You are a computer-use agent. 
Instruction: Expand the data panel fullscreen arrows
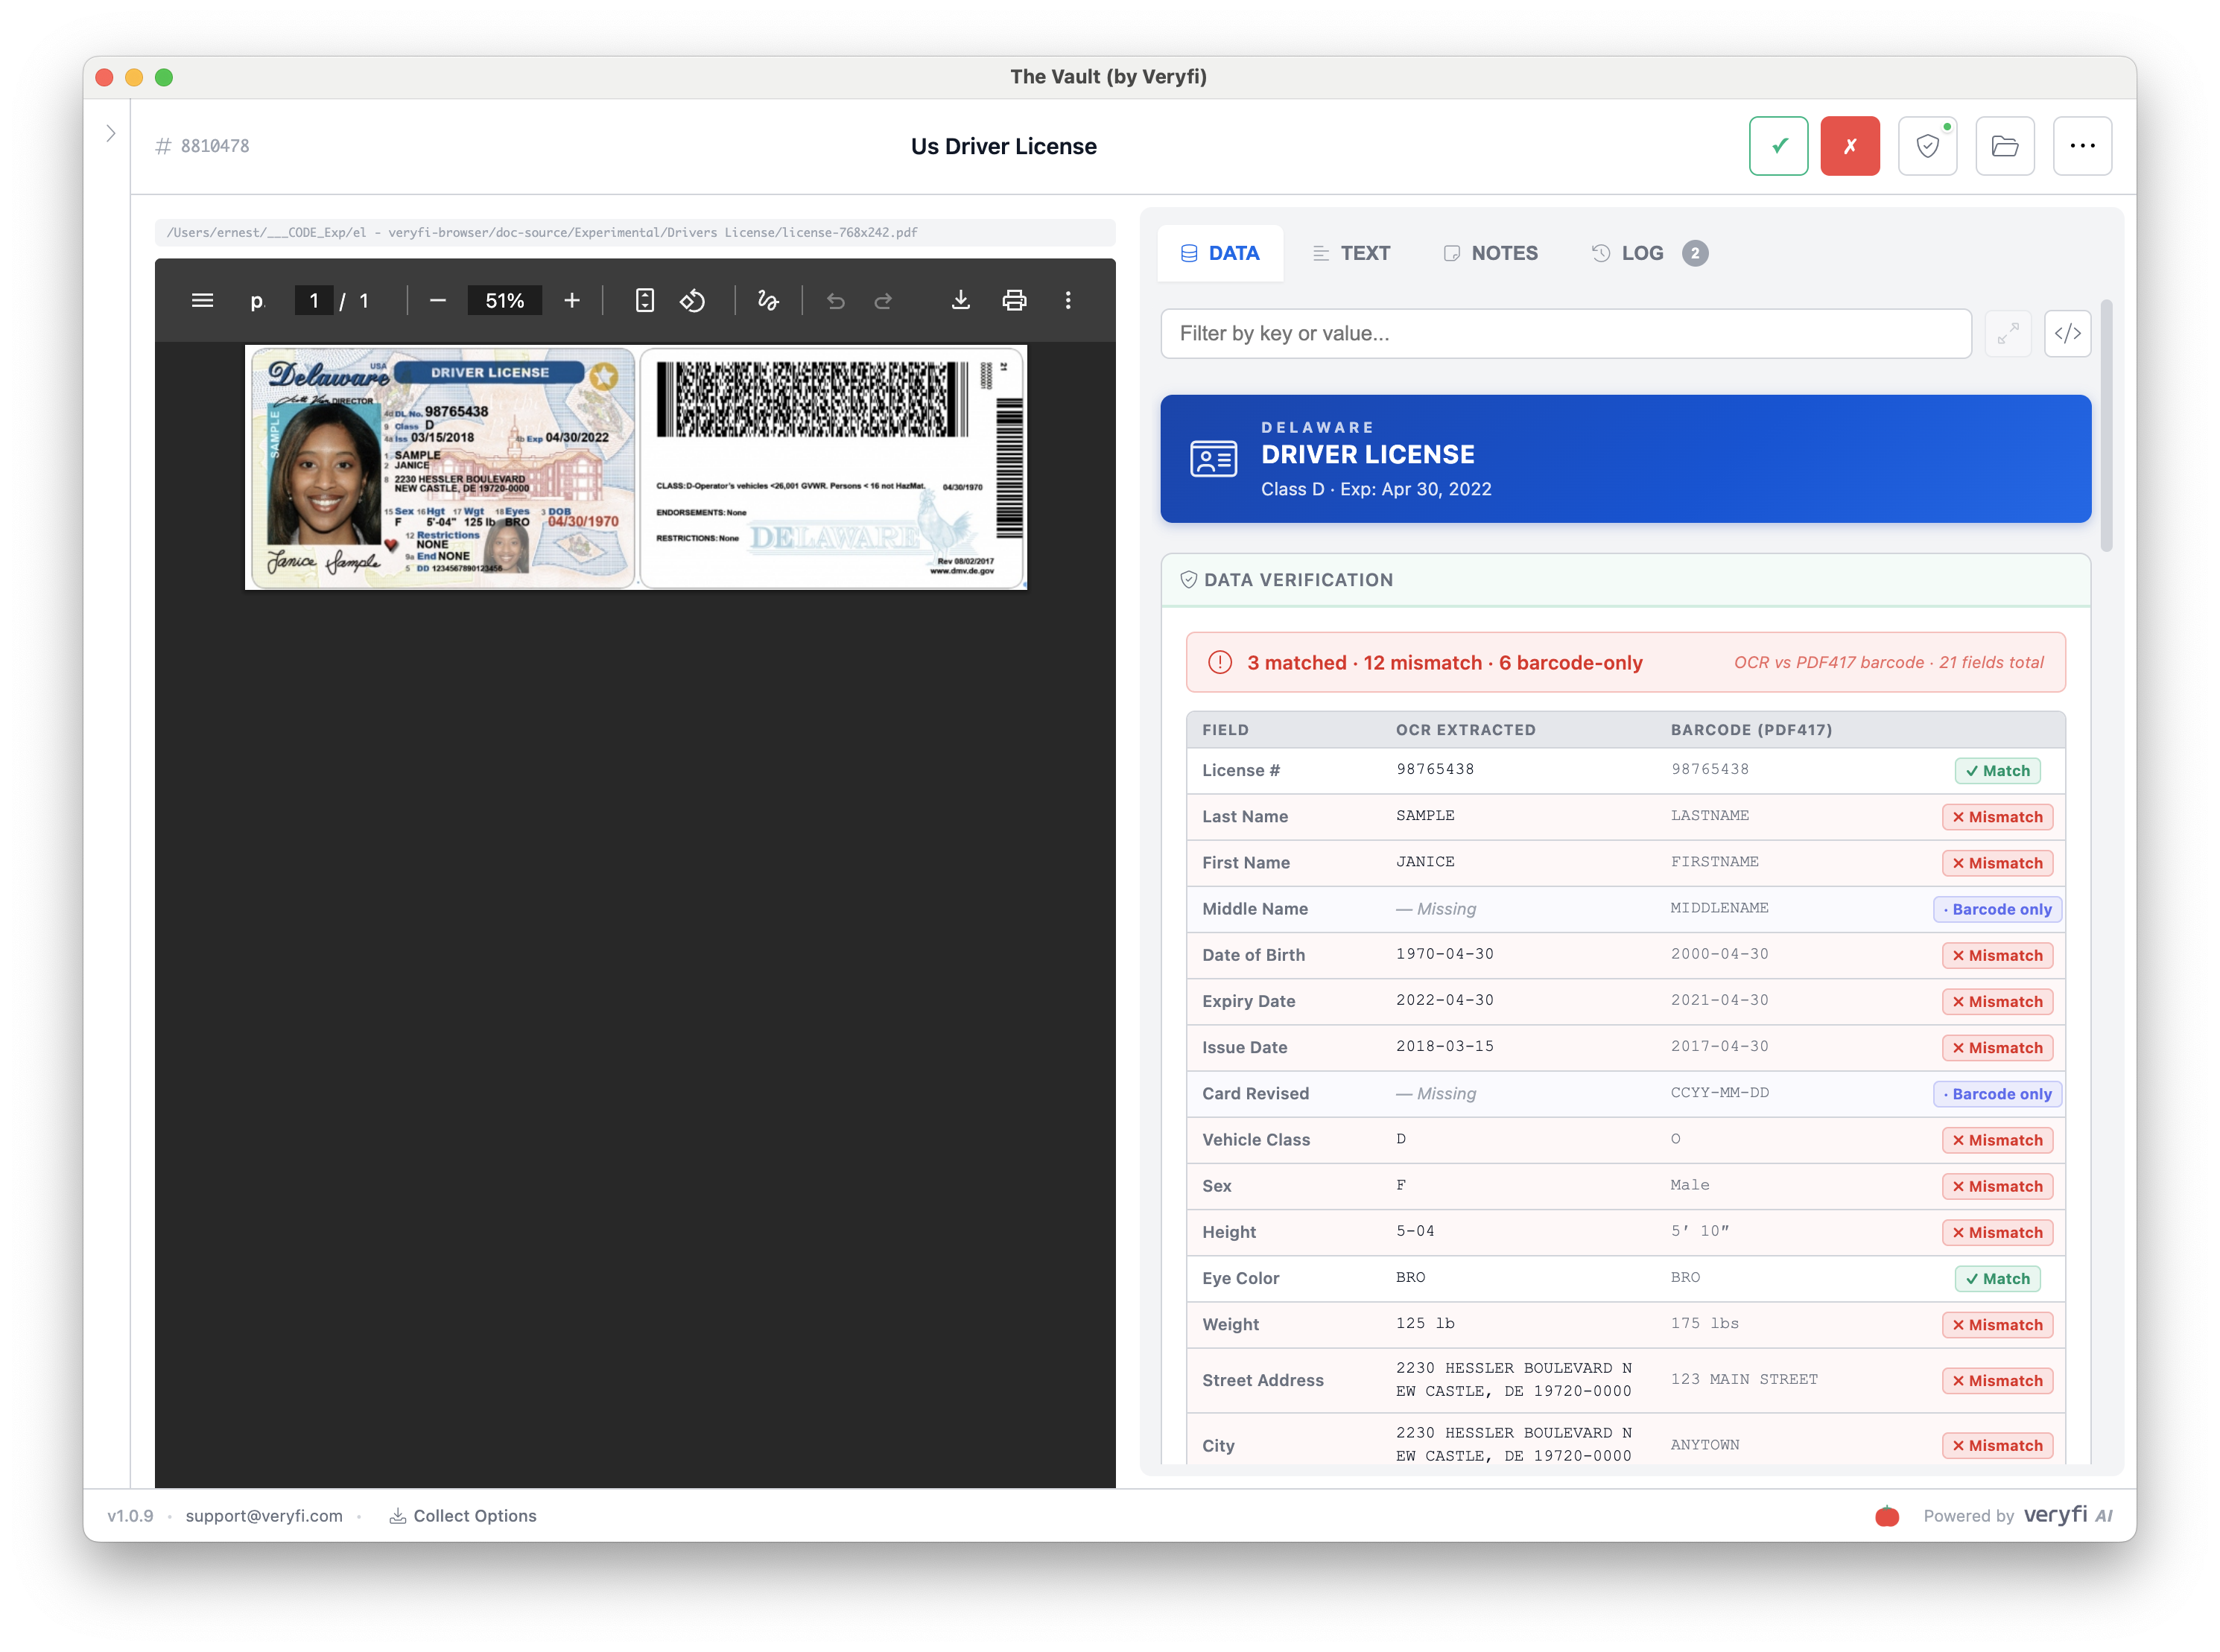[2007, 333]
